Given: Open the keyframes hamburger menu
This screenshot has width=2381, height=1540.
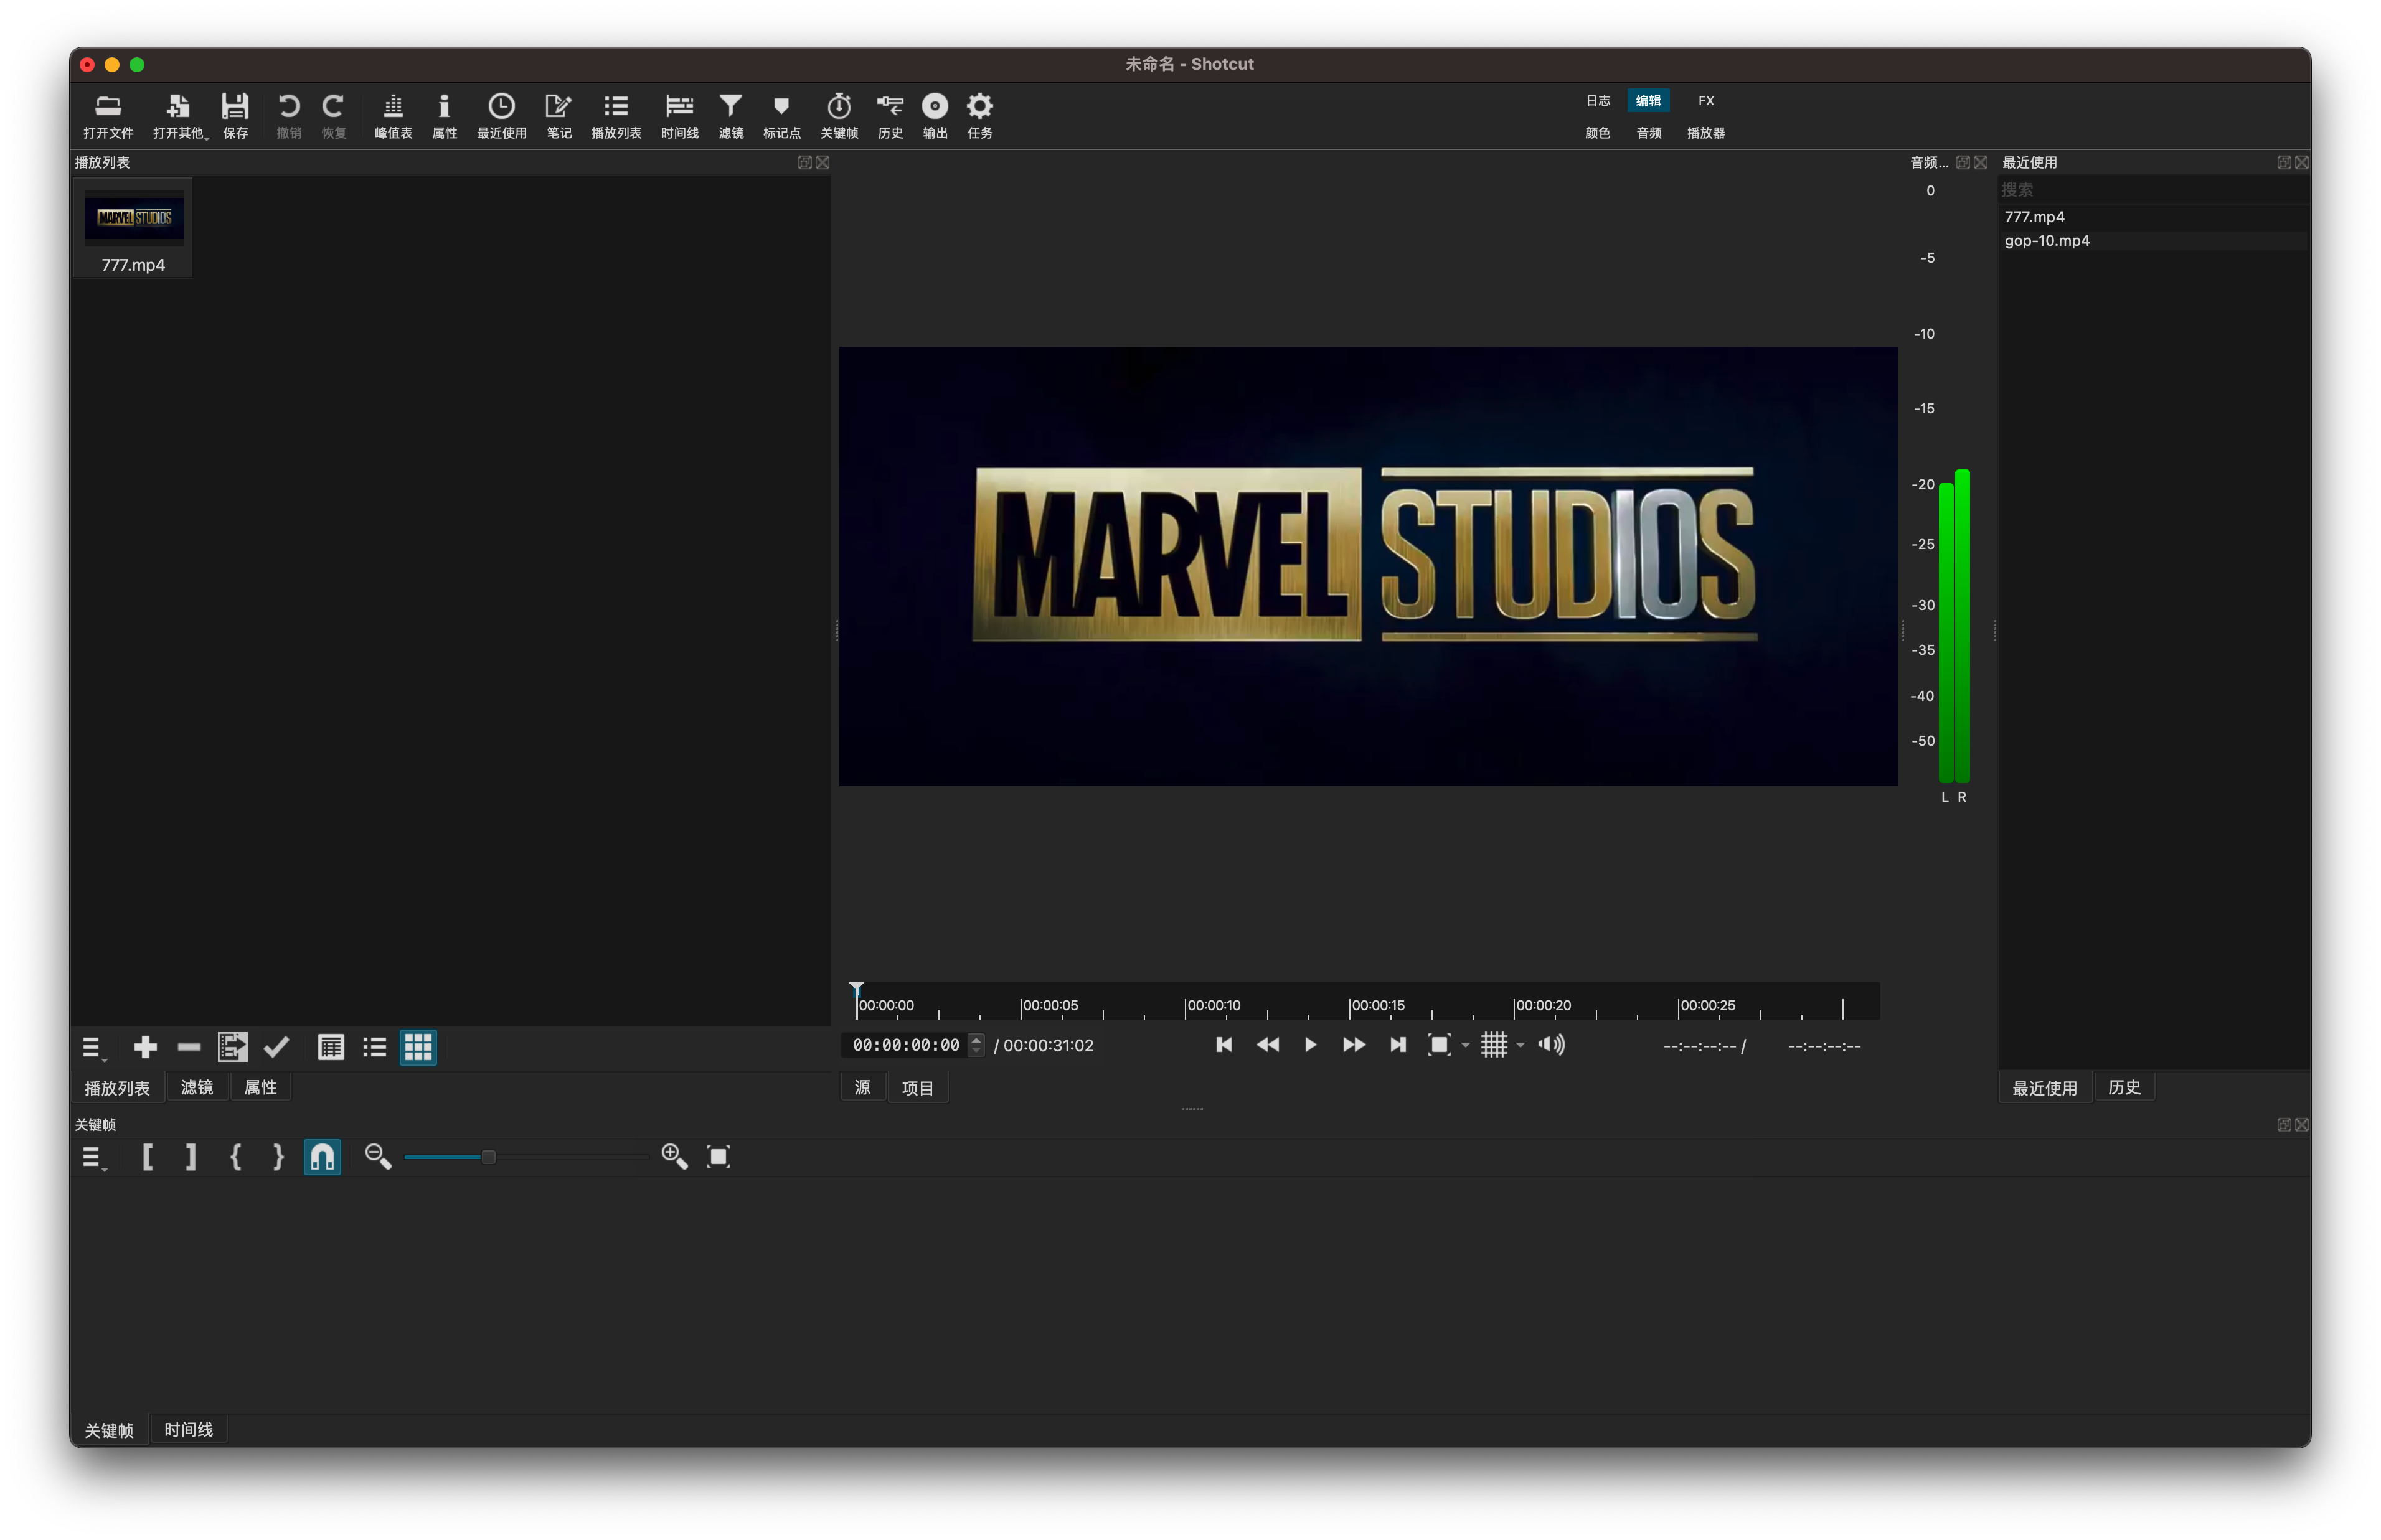Looking at the screenshot, I should click(x=92, y=1158).
